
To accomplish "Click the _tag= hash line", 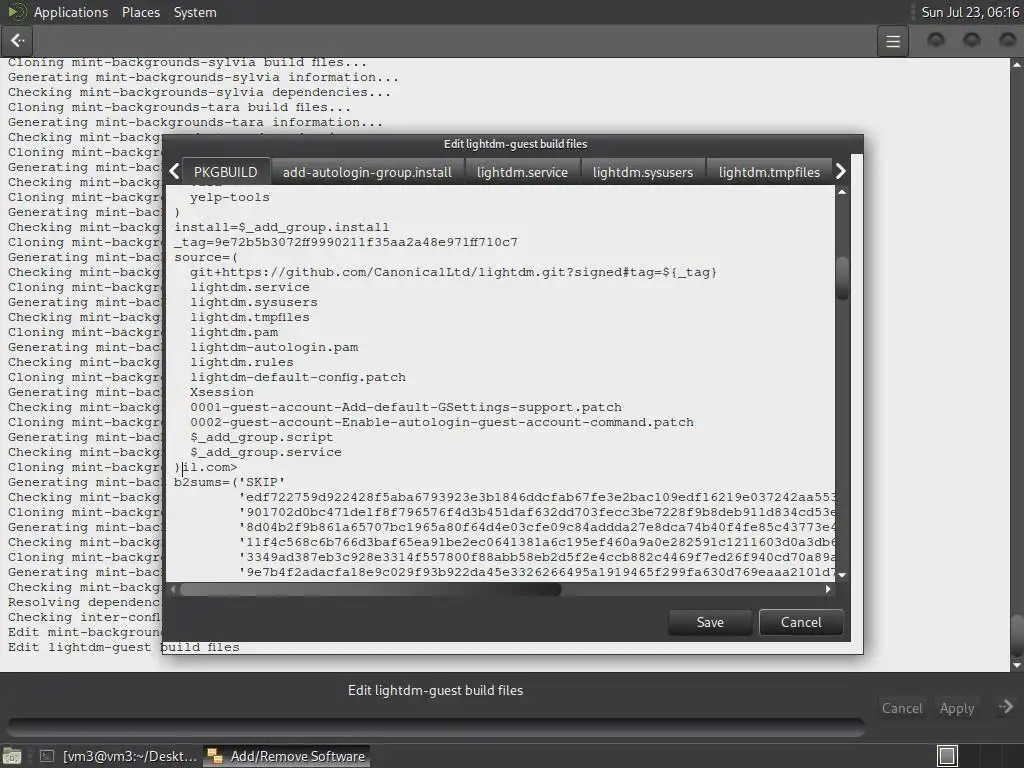I will tap(345, 242).
